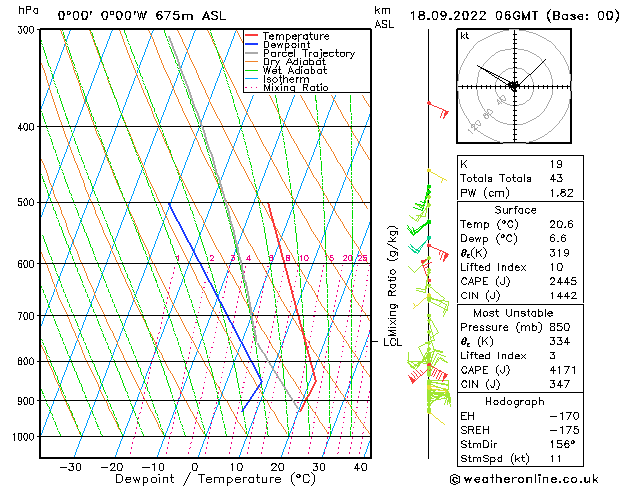Click the Hodograph section header in table
The width and height of the screenshot is (629, 486).
coord(514,401)
